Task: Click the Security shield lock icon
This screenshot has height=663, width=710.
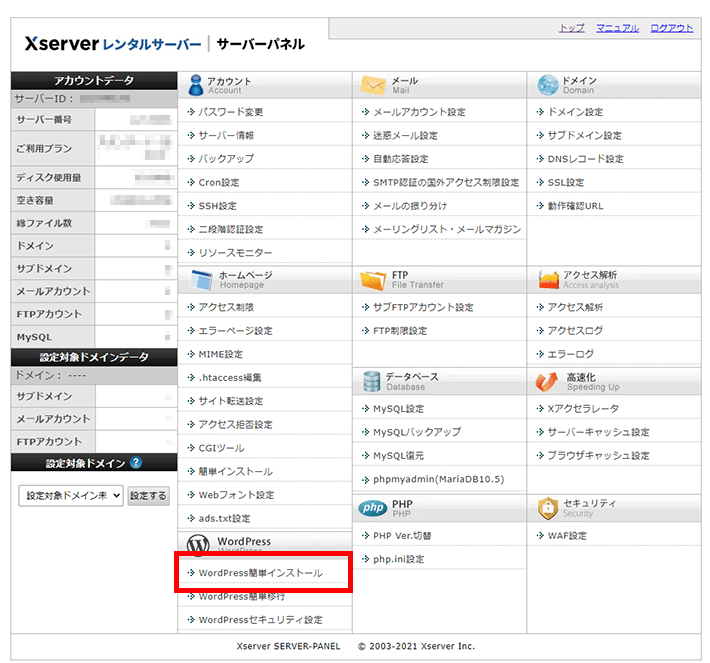Action: click(548, 508)
